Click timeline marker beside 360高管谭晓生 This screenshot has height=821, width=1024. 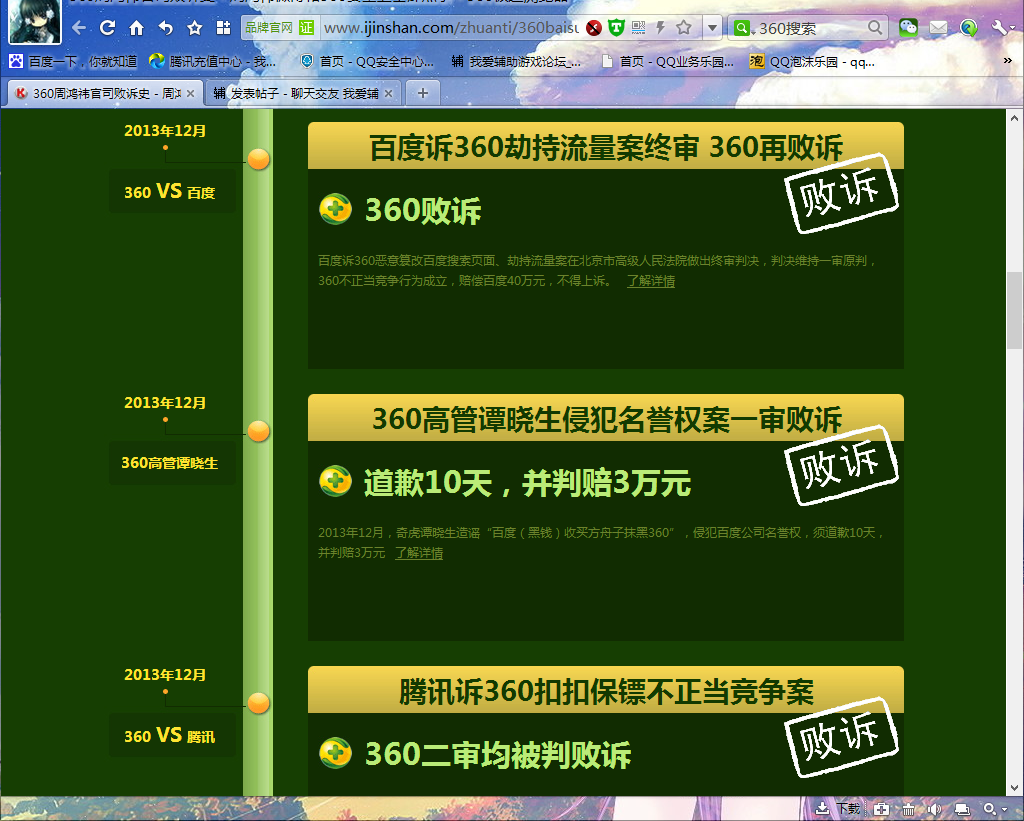coord(259,431)
